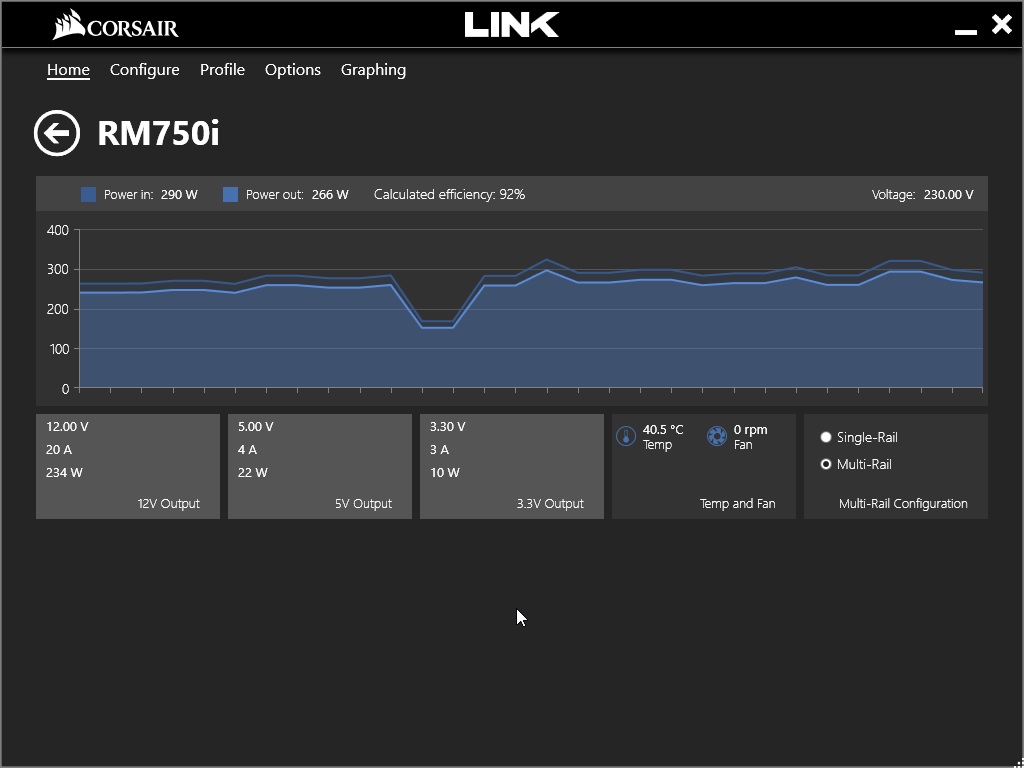Close the Corsair Link window
1024x768 pixels.
1001,25
